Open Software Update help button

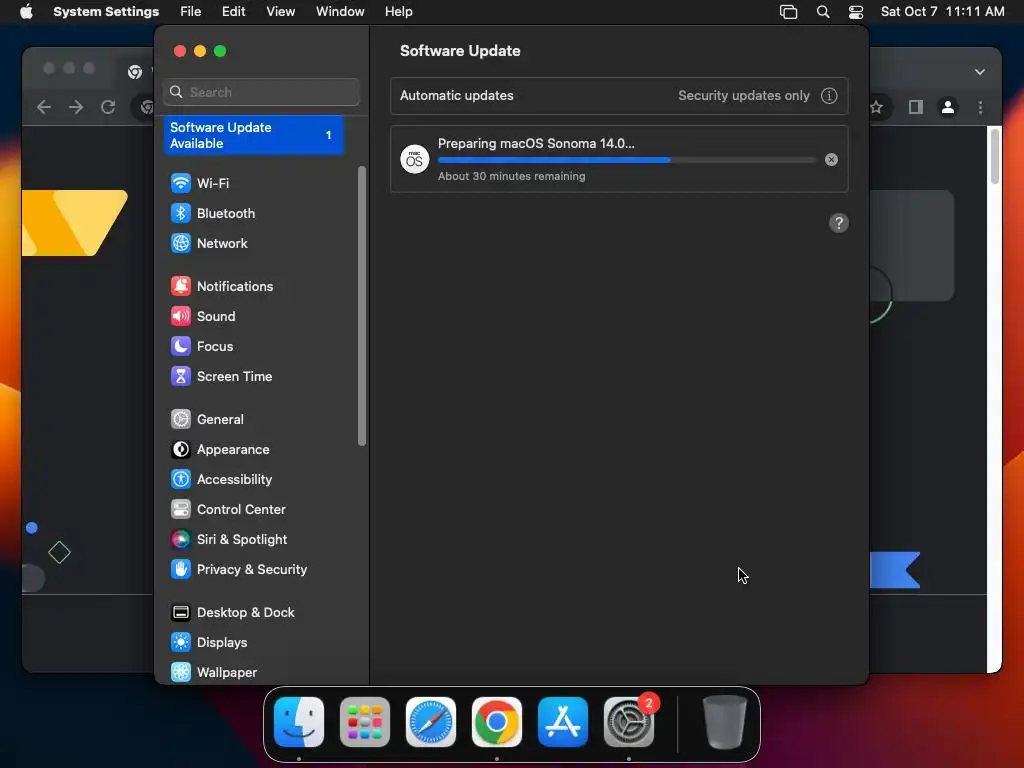[x=839, y=223]
